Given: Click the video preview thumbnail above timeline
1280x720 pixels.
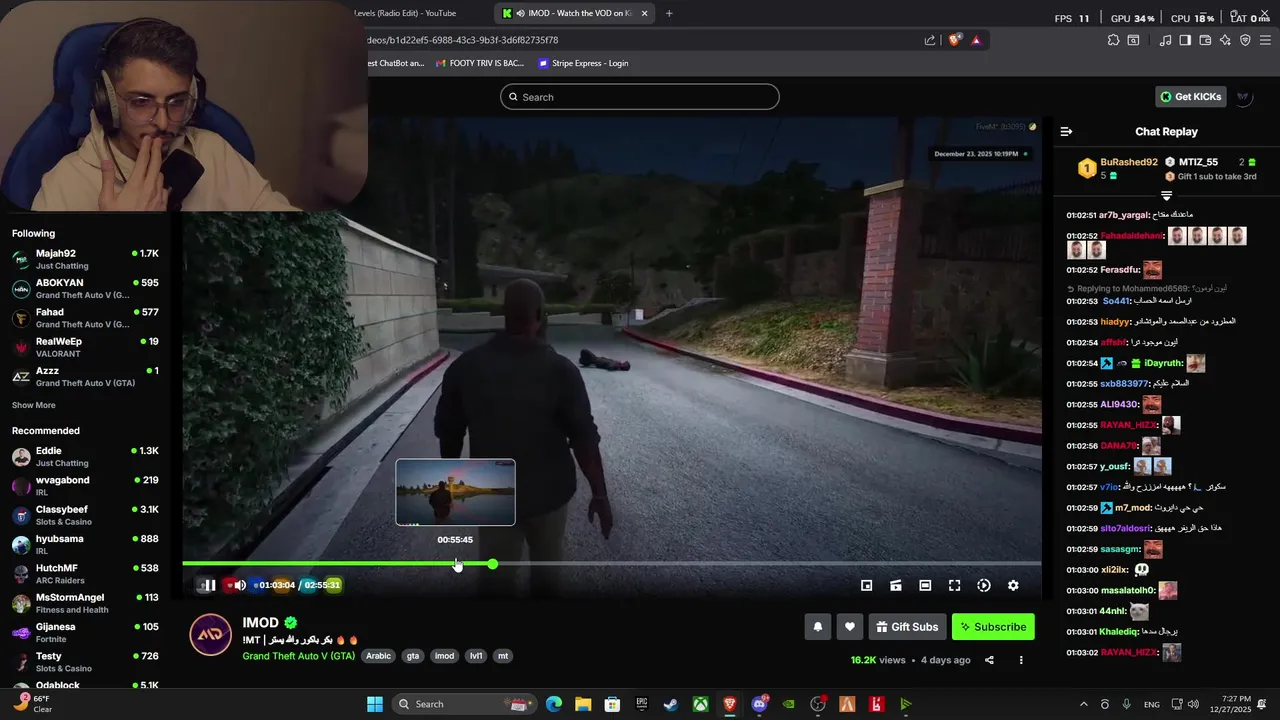Looking at the screenshot, I should click(x=455, y=492).
